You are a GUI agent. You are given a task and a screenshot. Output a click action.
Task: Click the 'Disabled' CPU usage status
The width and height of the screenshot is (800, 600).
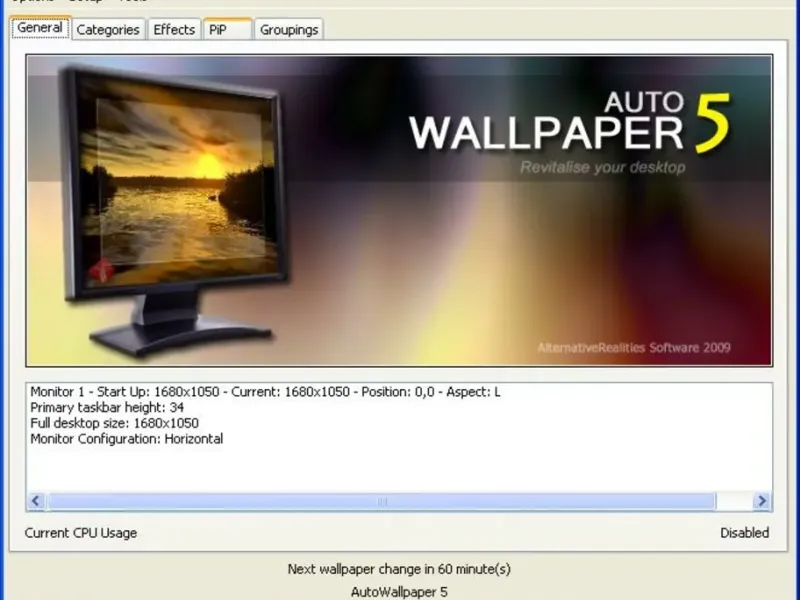[744, 533]
